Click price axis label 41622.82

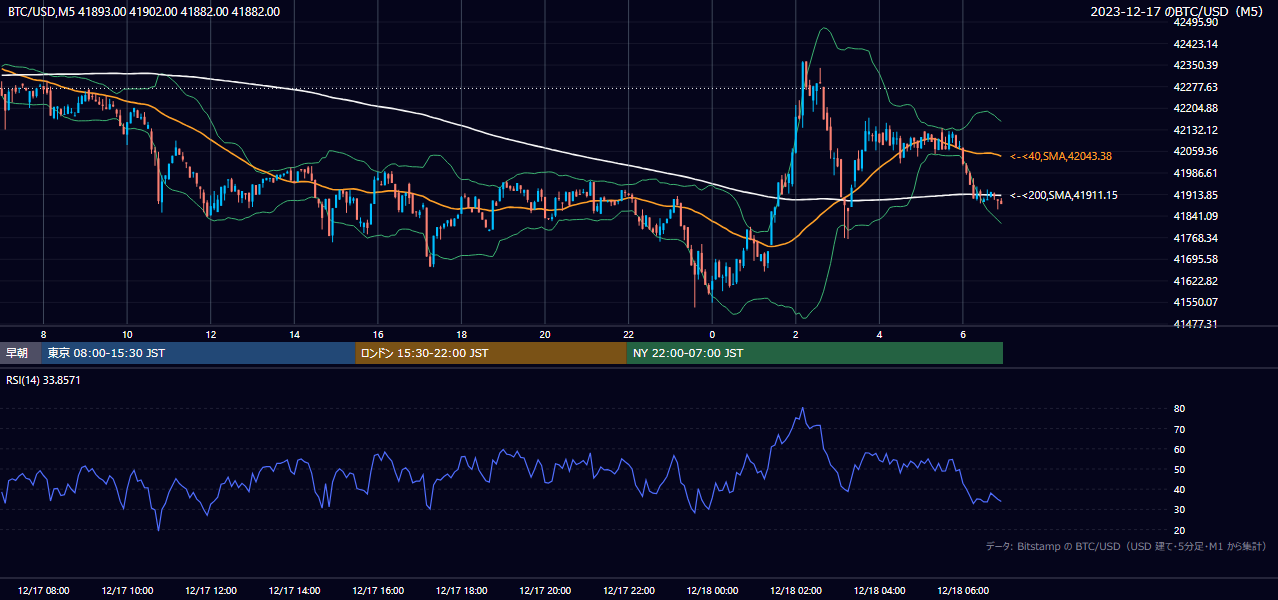point(1195,281)
